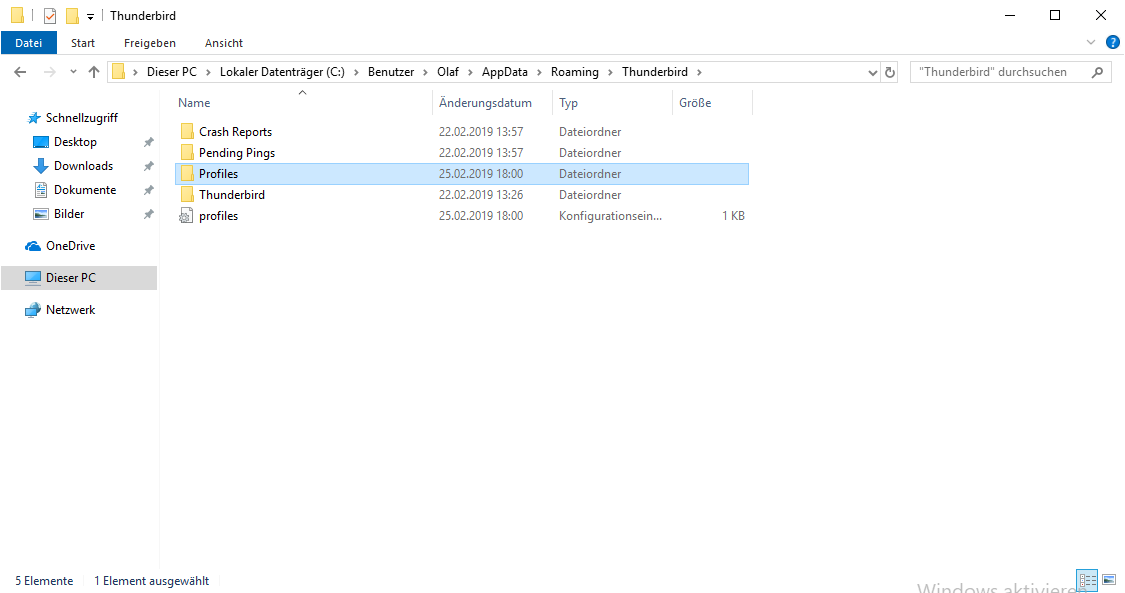
Task: Select the profiles configuration file icon
Action: coord(186,215)
